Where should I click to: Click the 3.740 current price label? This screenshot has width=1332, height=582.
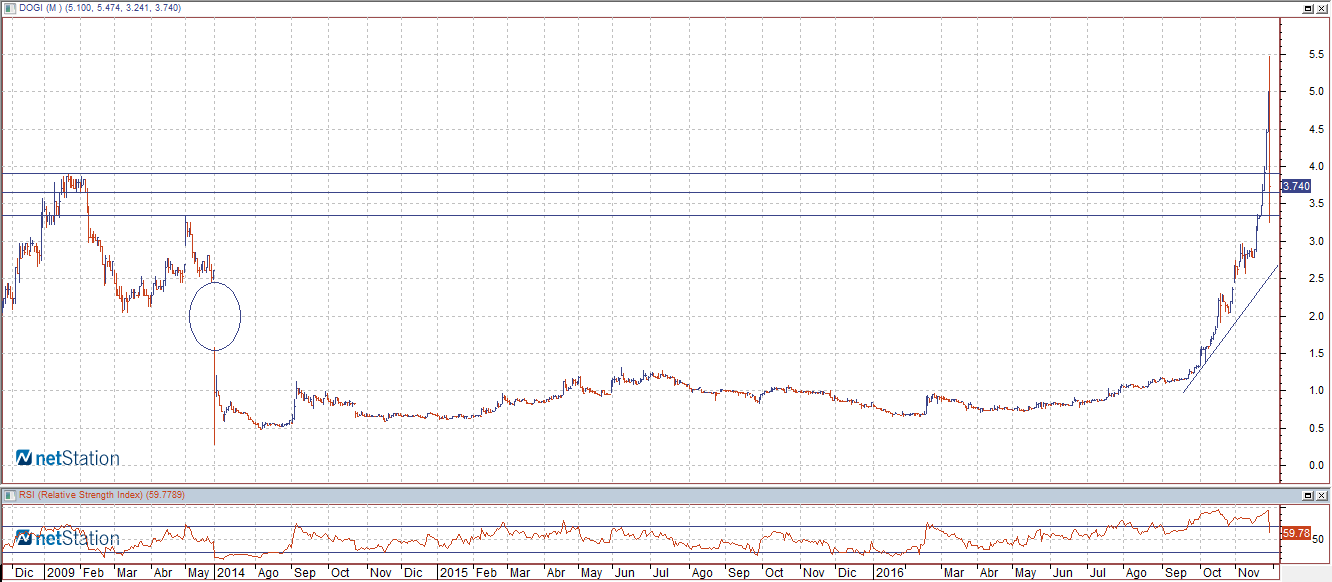point(1296,186)
